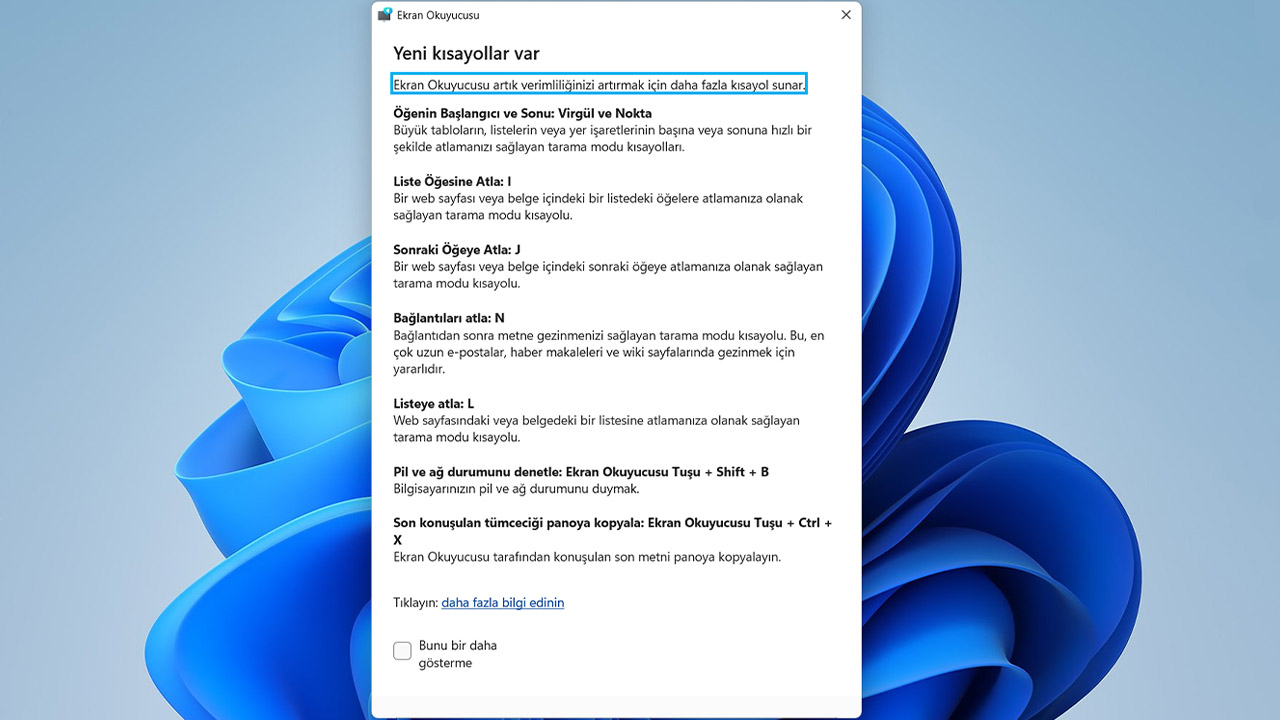This screenshot has width=1280, height=720.
Task: Click the 'Liste Öğesine Atla: I' heading
Action: [x=452, y=181]
